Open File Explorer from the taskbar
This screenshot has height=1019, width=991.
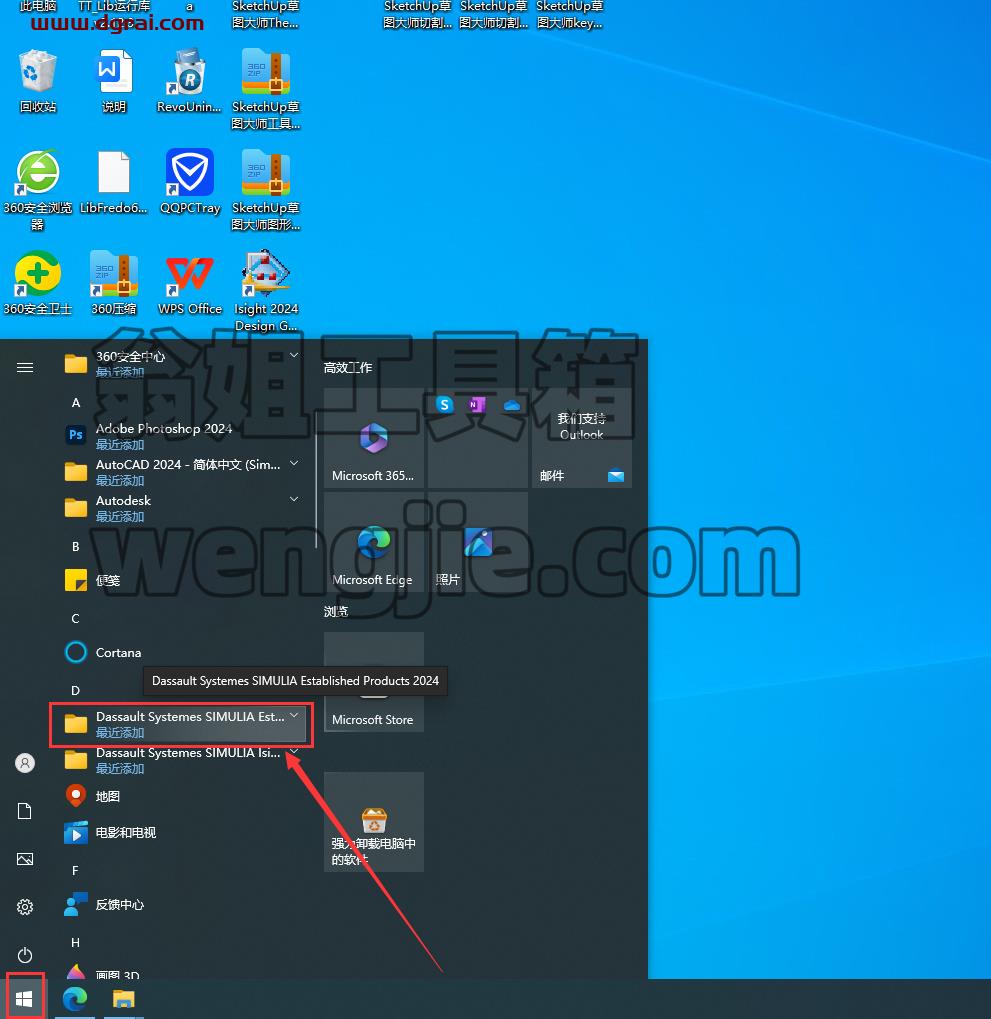click(123, 999)
